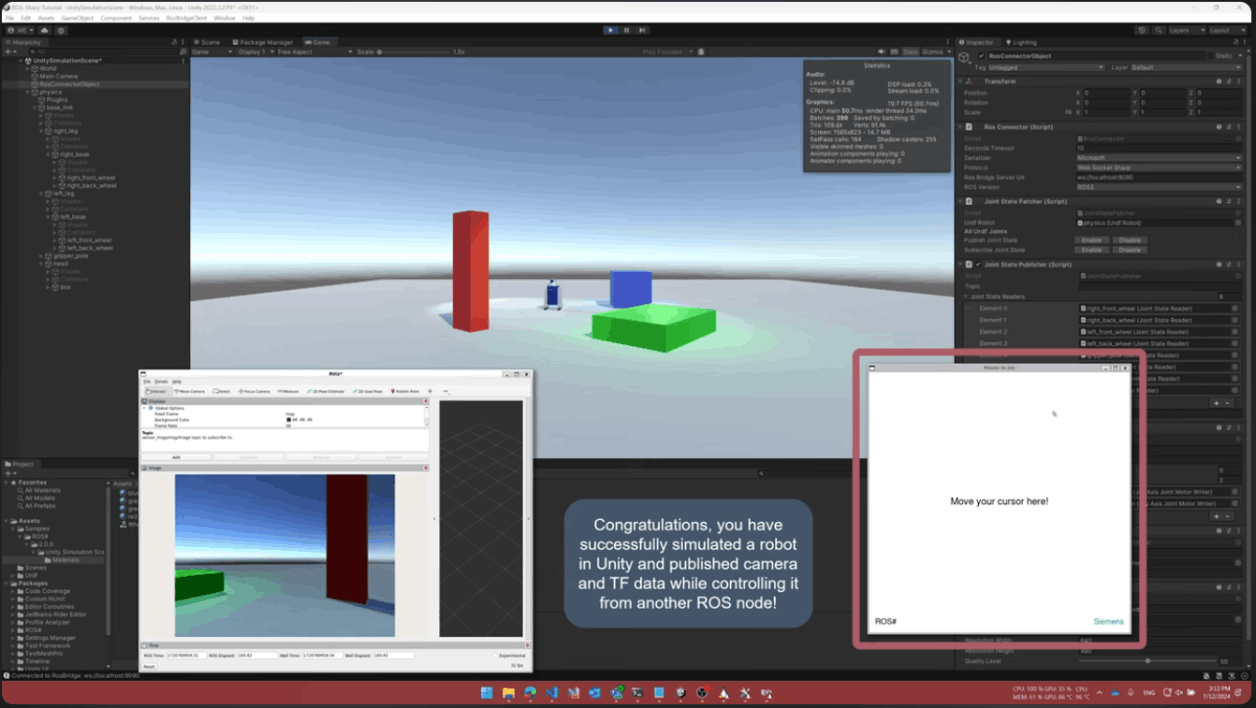Screen dimensions: 1256x708
Task: Click the Play button in Unity toolbar
Action: 611,30
